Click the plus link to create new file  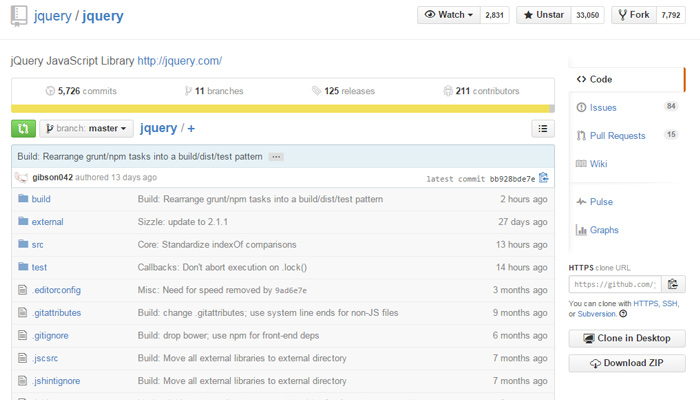tap(191, 129)
